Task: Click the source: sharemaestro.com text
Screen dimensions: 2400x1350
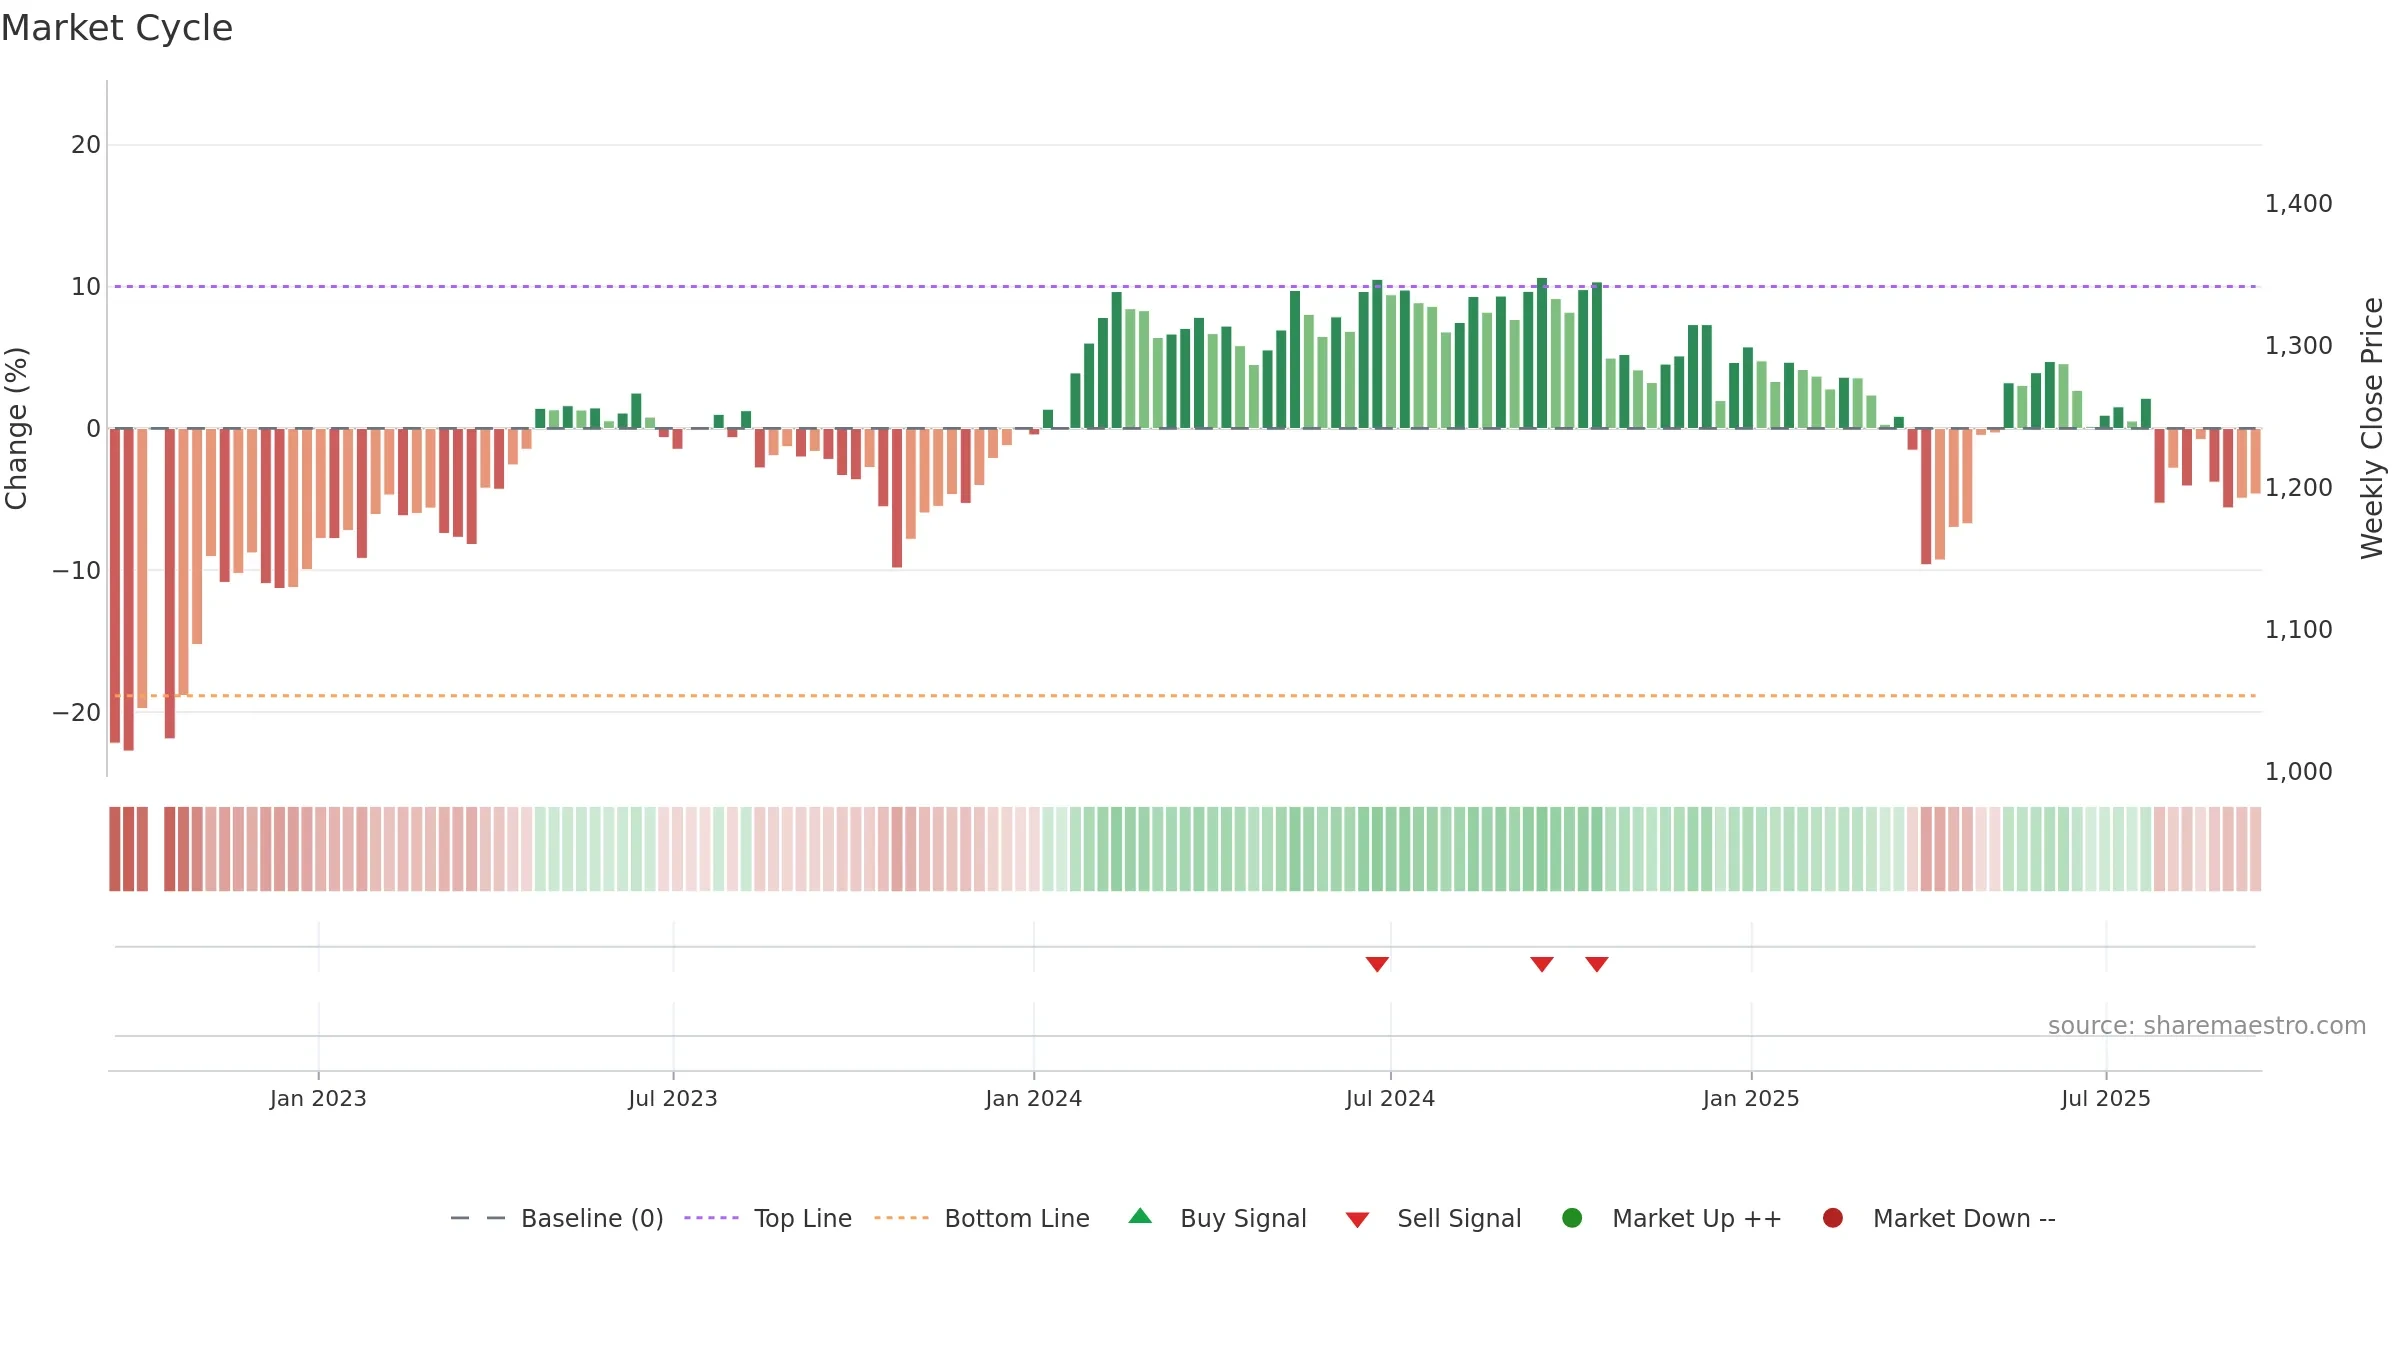Action: [x=2207, y=1025]
